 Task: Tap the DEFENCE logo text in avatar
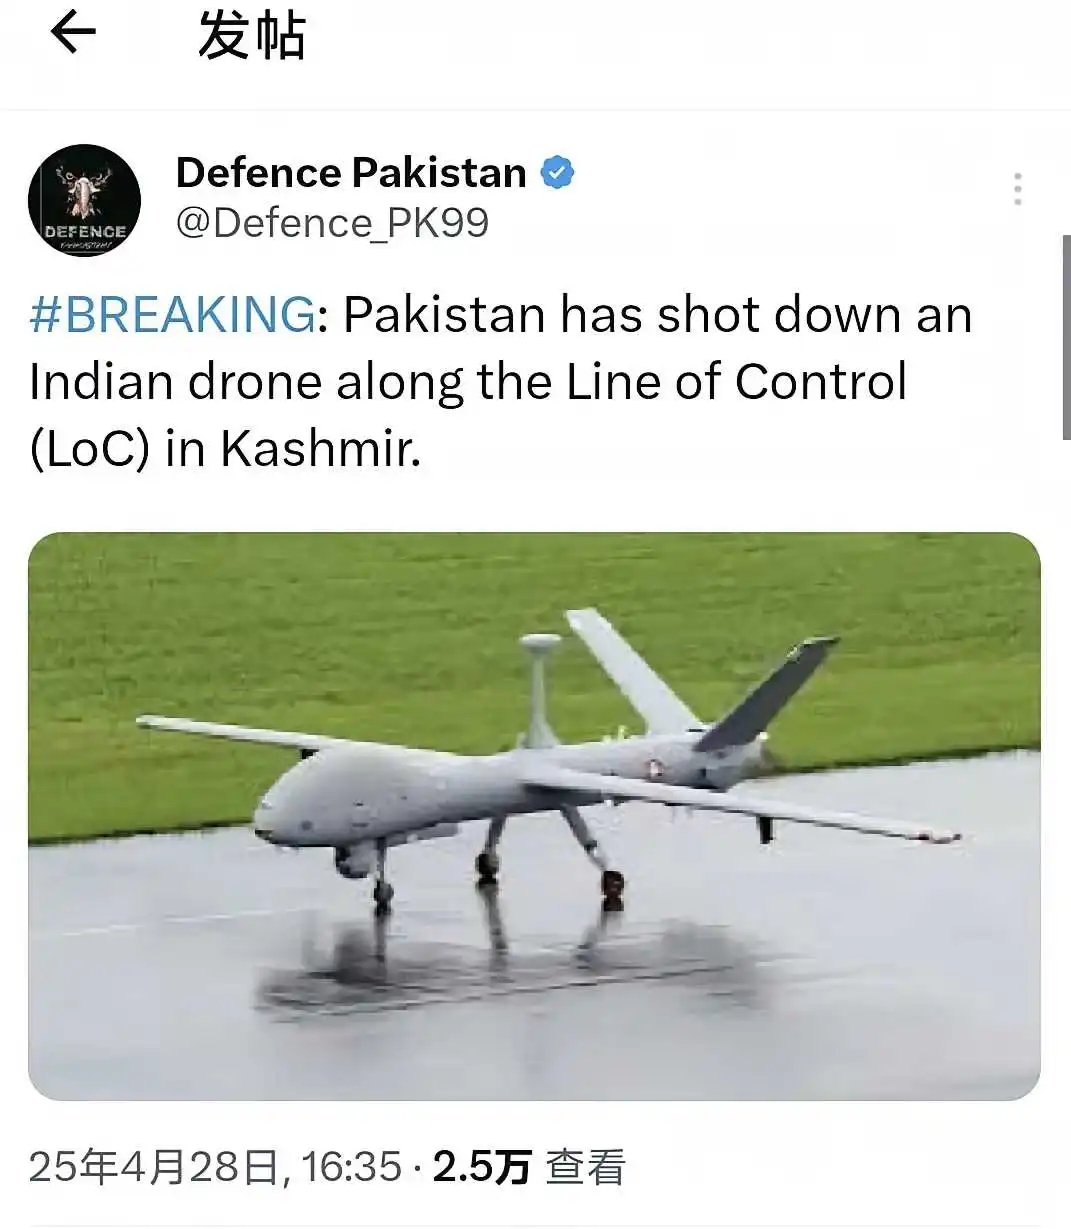pyautogui.click(x=84, y=231)
